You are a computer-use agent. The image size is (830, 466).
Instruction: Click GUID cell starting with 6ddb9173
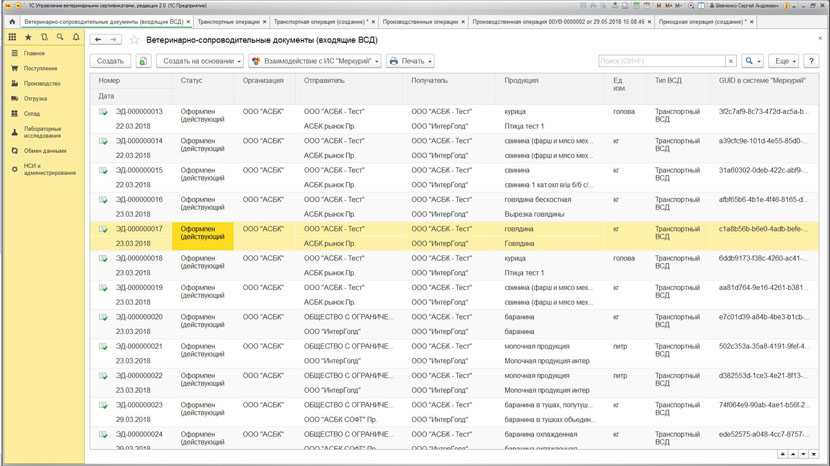762,258
